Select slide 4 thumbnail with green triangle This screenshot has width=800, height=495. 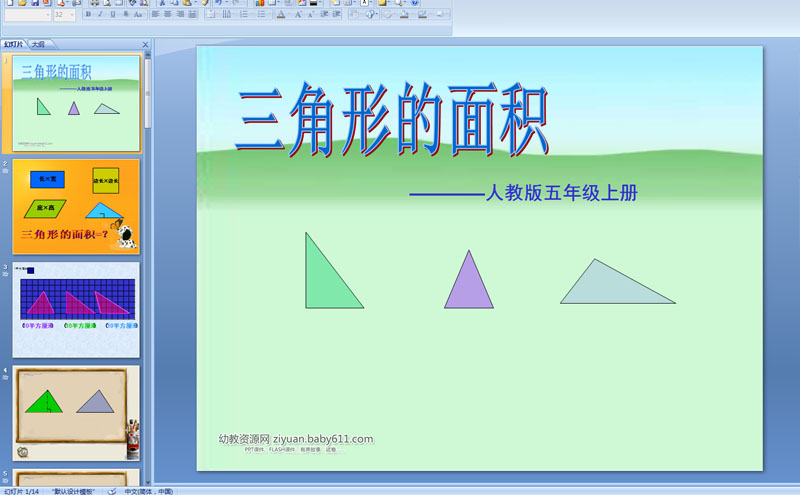pos(76,413)
